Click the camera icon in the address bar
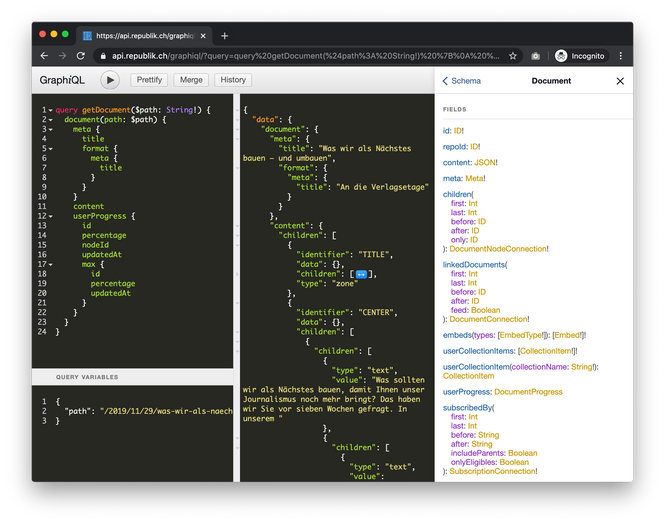Screen dimensions: 665x524 point(536,56)
